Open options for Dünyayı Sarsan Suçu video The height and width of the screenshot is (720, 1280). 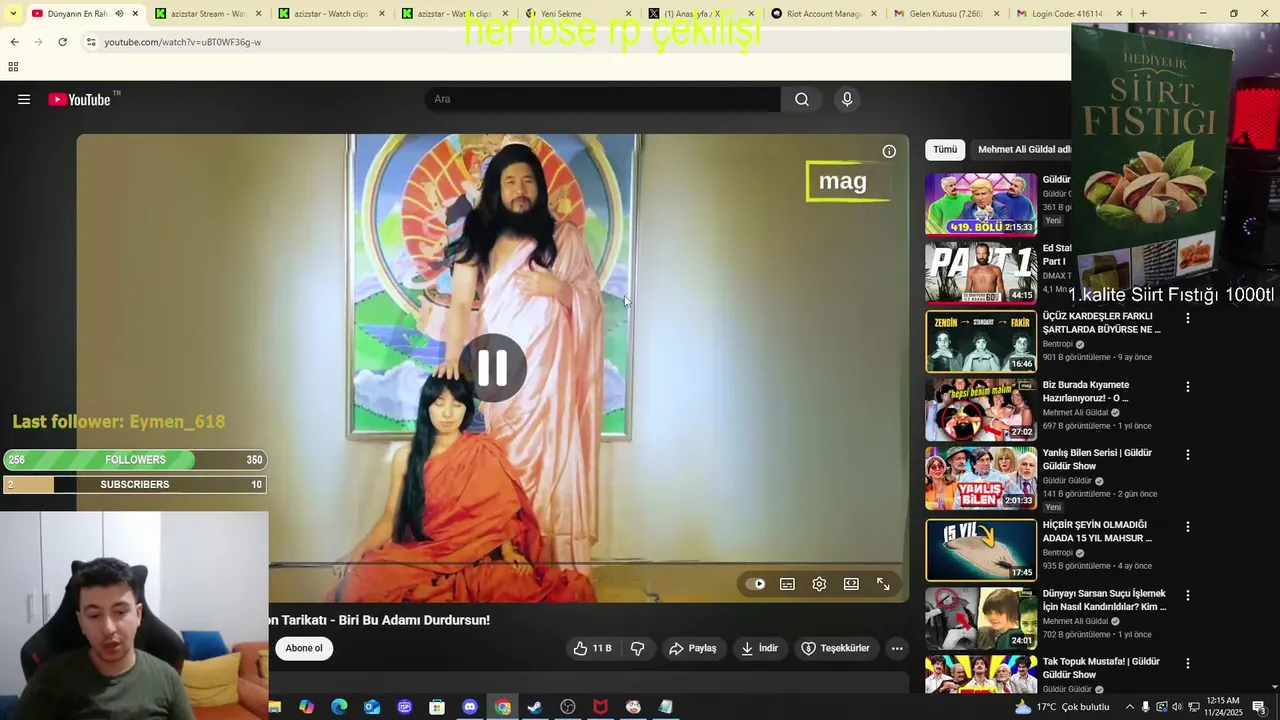click(1188, 595)
